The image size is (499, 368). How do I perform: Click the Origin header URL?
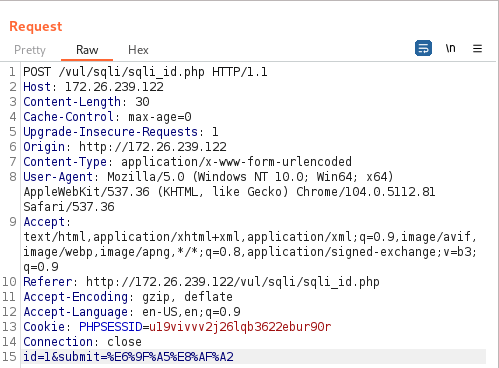pyautogui.click(x=153, y=147)
